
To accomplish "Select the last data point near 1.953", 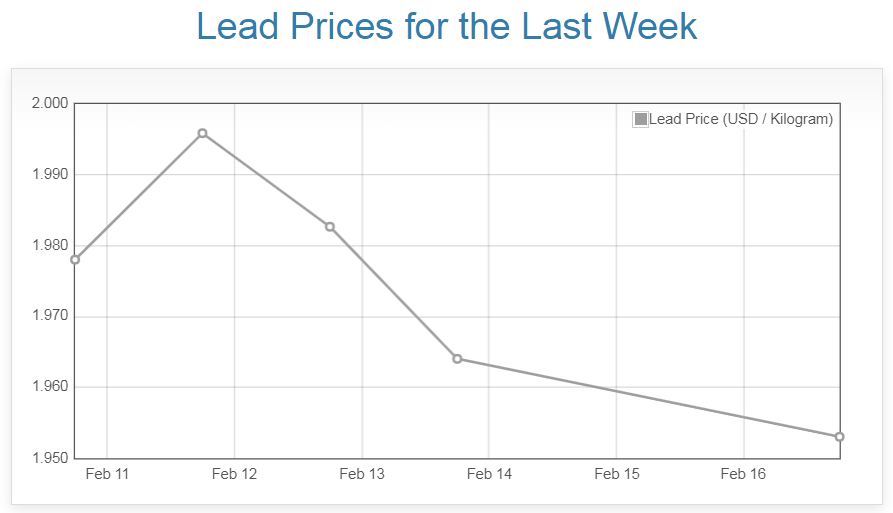I will pyautogui.click(x=839, y=437).
